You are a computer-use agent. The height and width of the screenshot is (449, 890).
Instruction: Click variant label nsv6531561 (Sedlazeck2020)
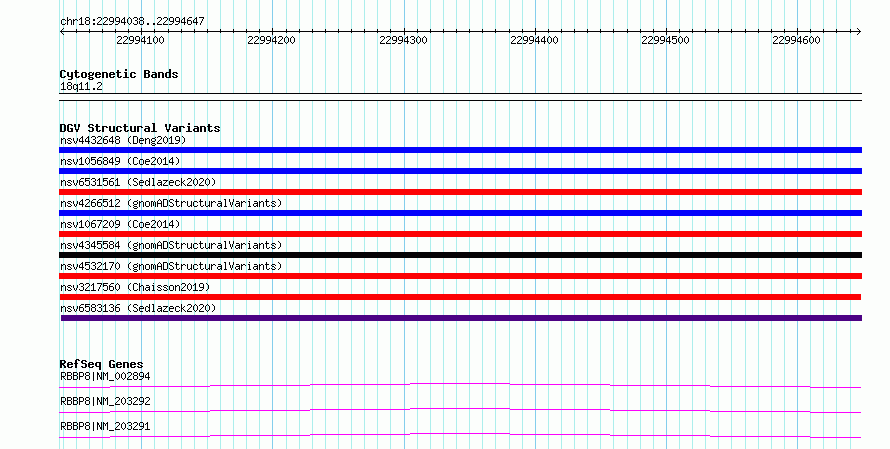pyautogui.click(x=138, y=182)
